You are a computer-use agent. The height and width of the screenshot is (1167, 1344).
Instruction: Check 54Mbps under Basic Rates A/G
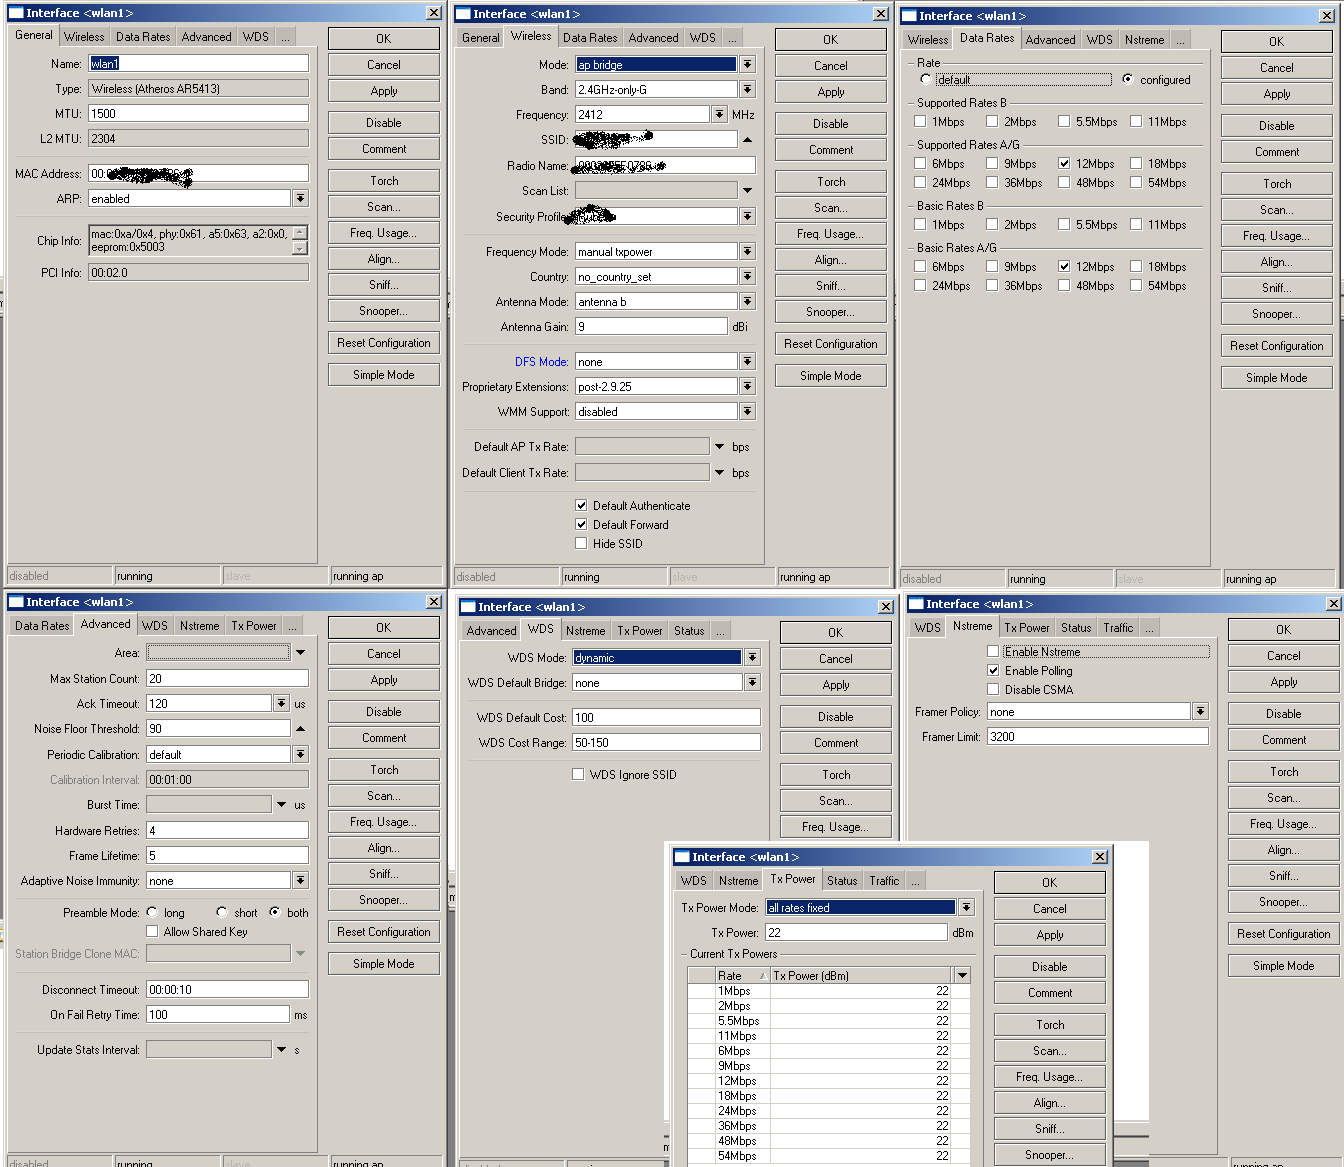tap(1136, 285)
